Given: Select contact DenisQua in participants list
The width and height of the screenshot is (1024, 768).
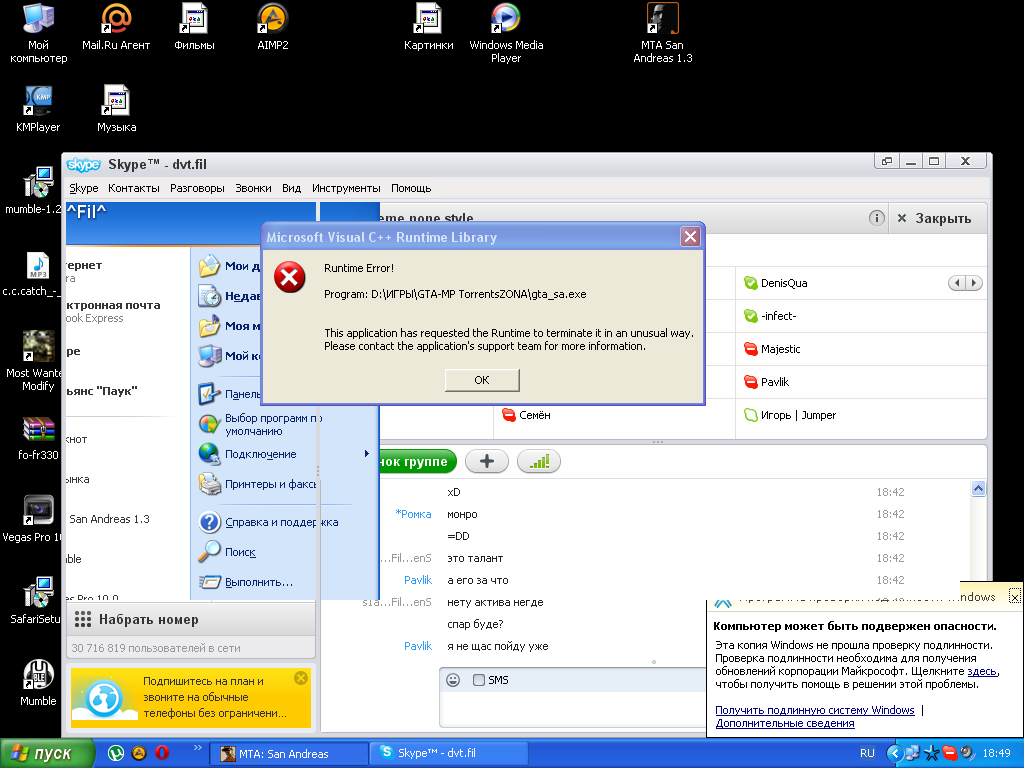Looking at the screenshot, I should [784, 283].
